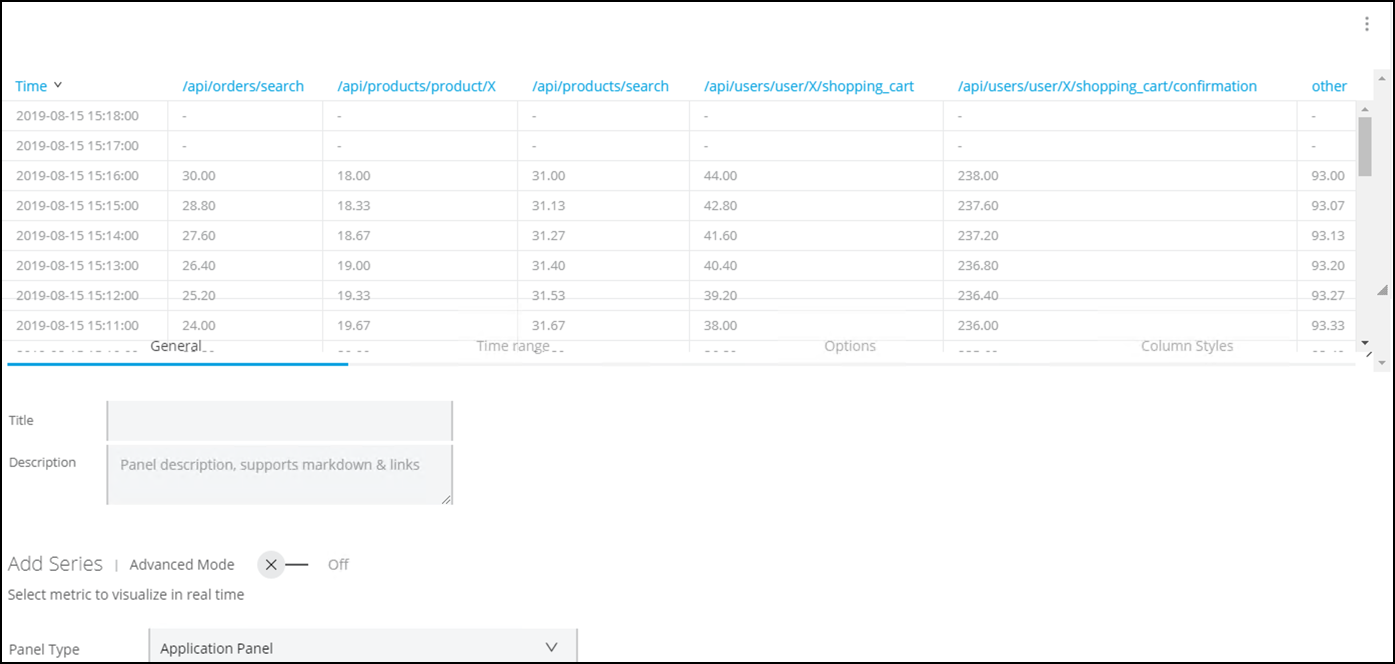
Task: Expand the Panel Type dropdown
Action: pos(362,648)
